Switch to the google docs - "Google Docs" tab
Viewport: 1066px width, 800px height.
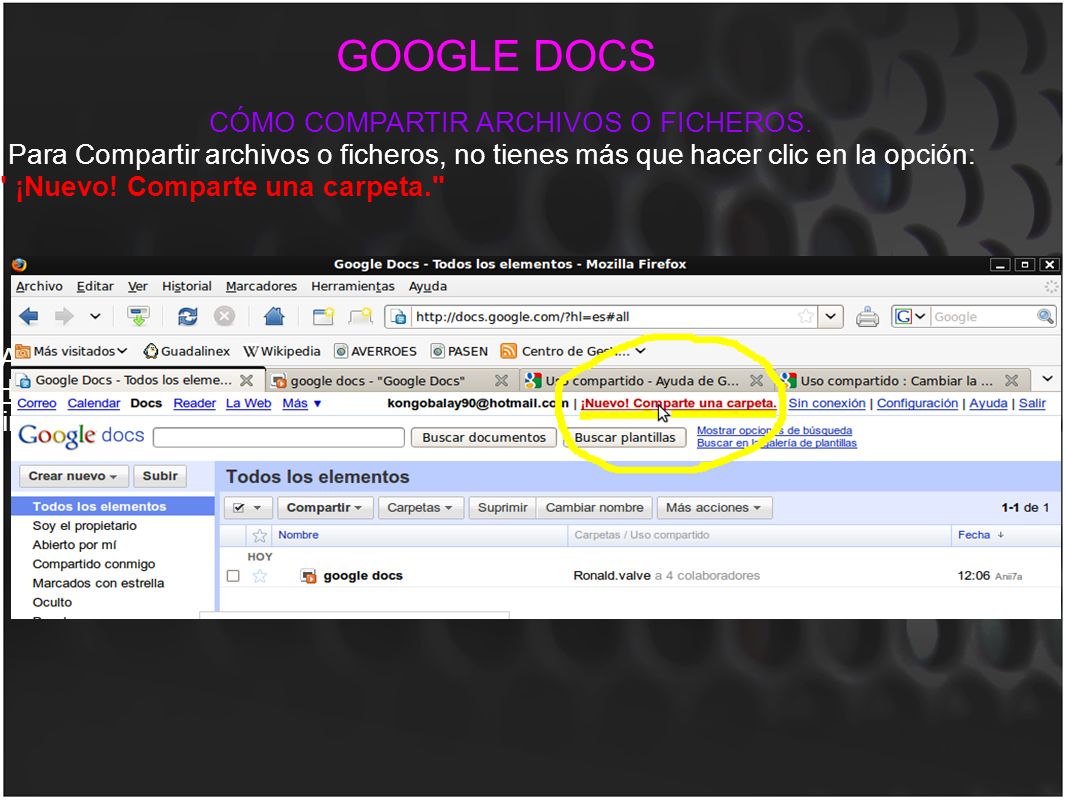(x=377, y=381)
